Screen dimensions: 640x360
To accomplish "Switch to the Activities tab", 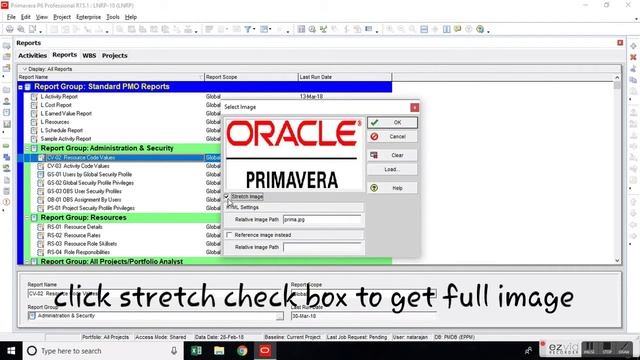I will (x=32, y=56).
